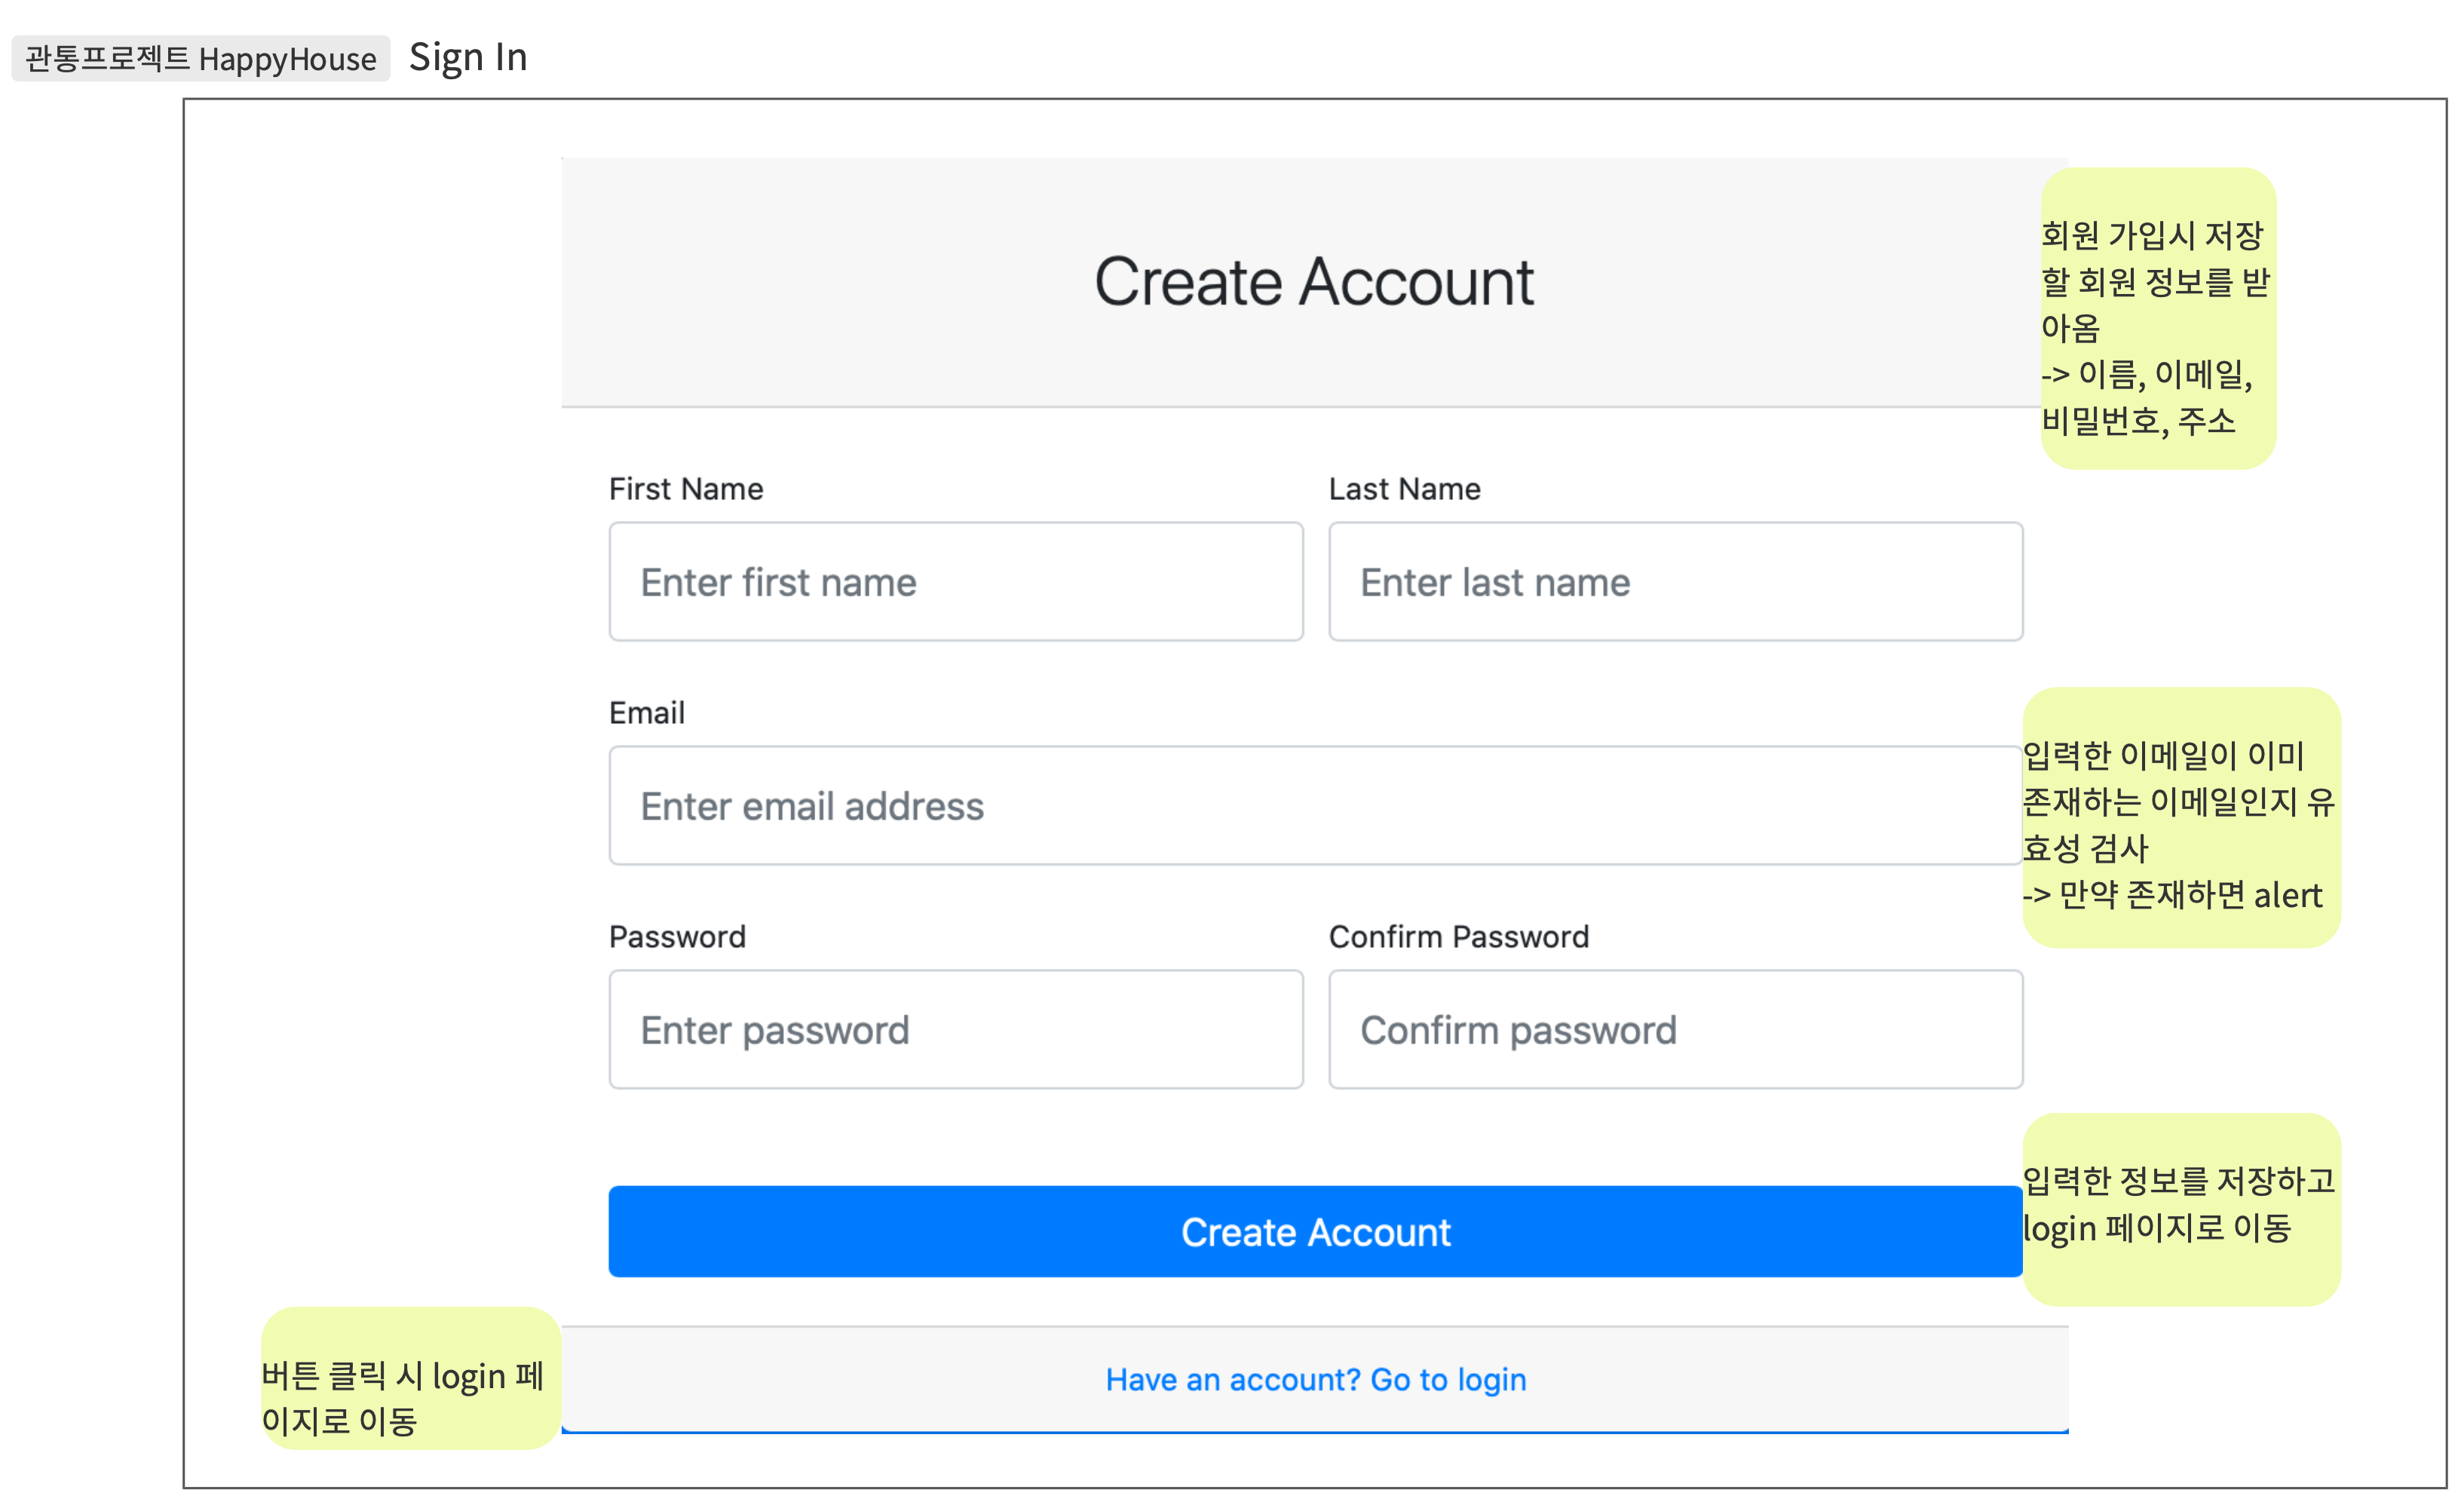Click the Sign In header text
The width and height of the screenshot is (2464, 1502).
pos(468,58)
